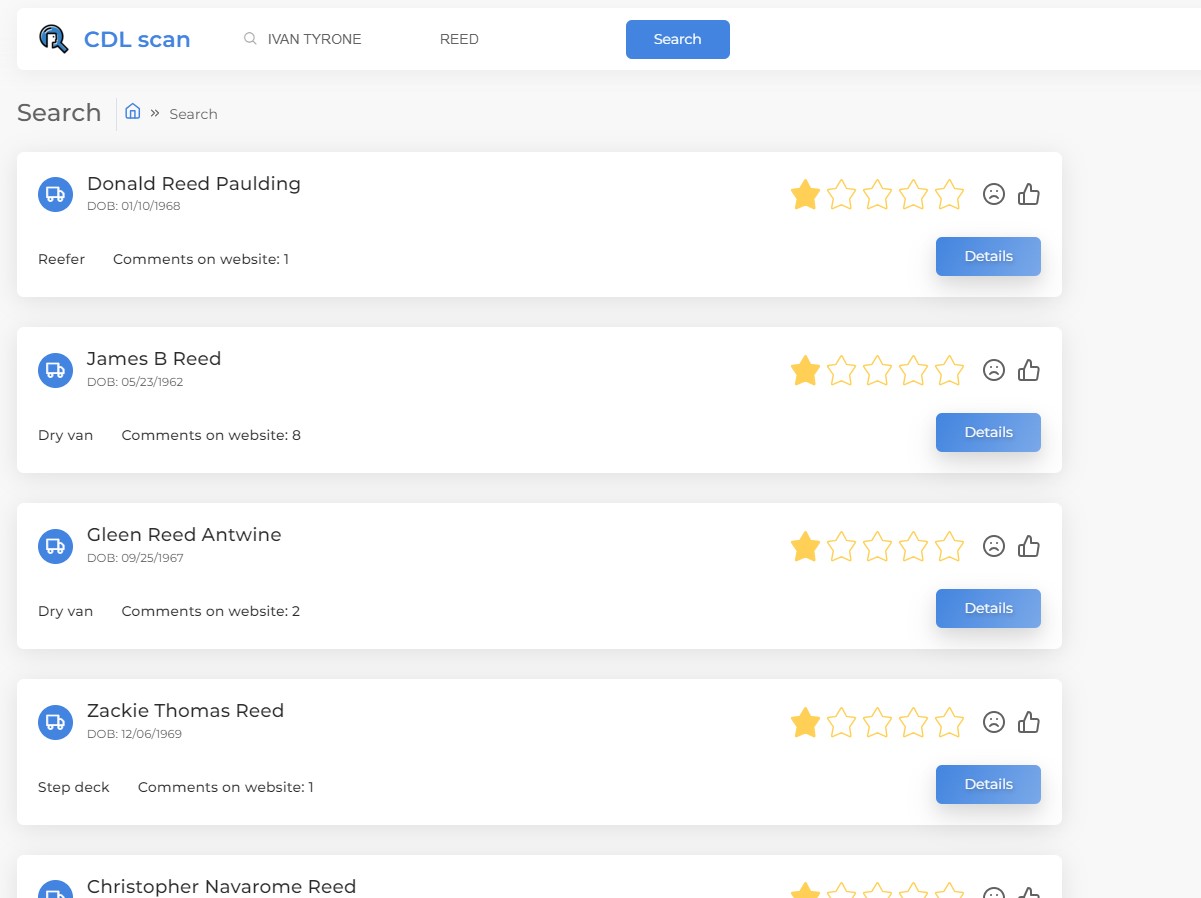This screenshot has width=1201, height=898.
Task: Click the CDL scan brand title
Action: 137,40
